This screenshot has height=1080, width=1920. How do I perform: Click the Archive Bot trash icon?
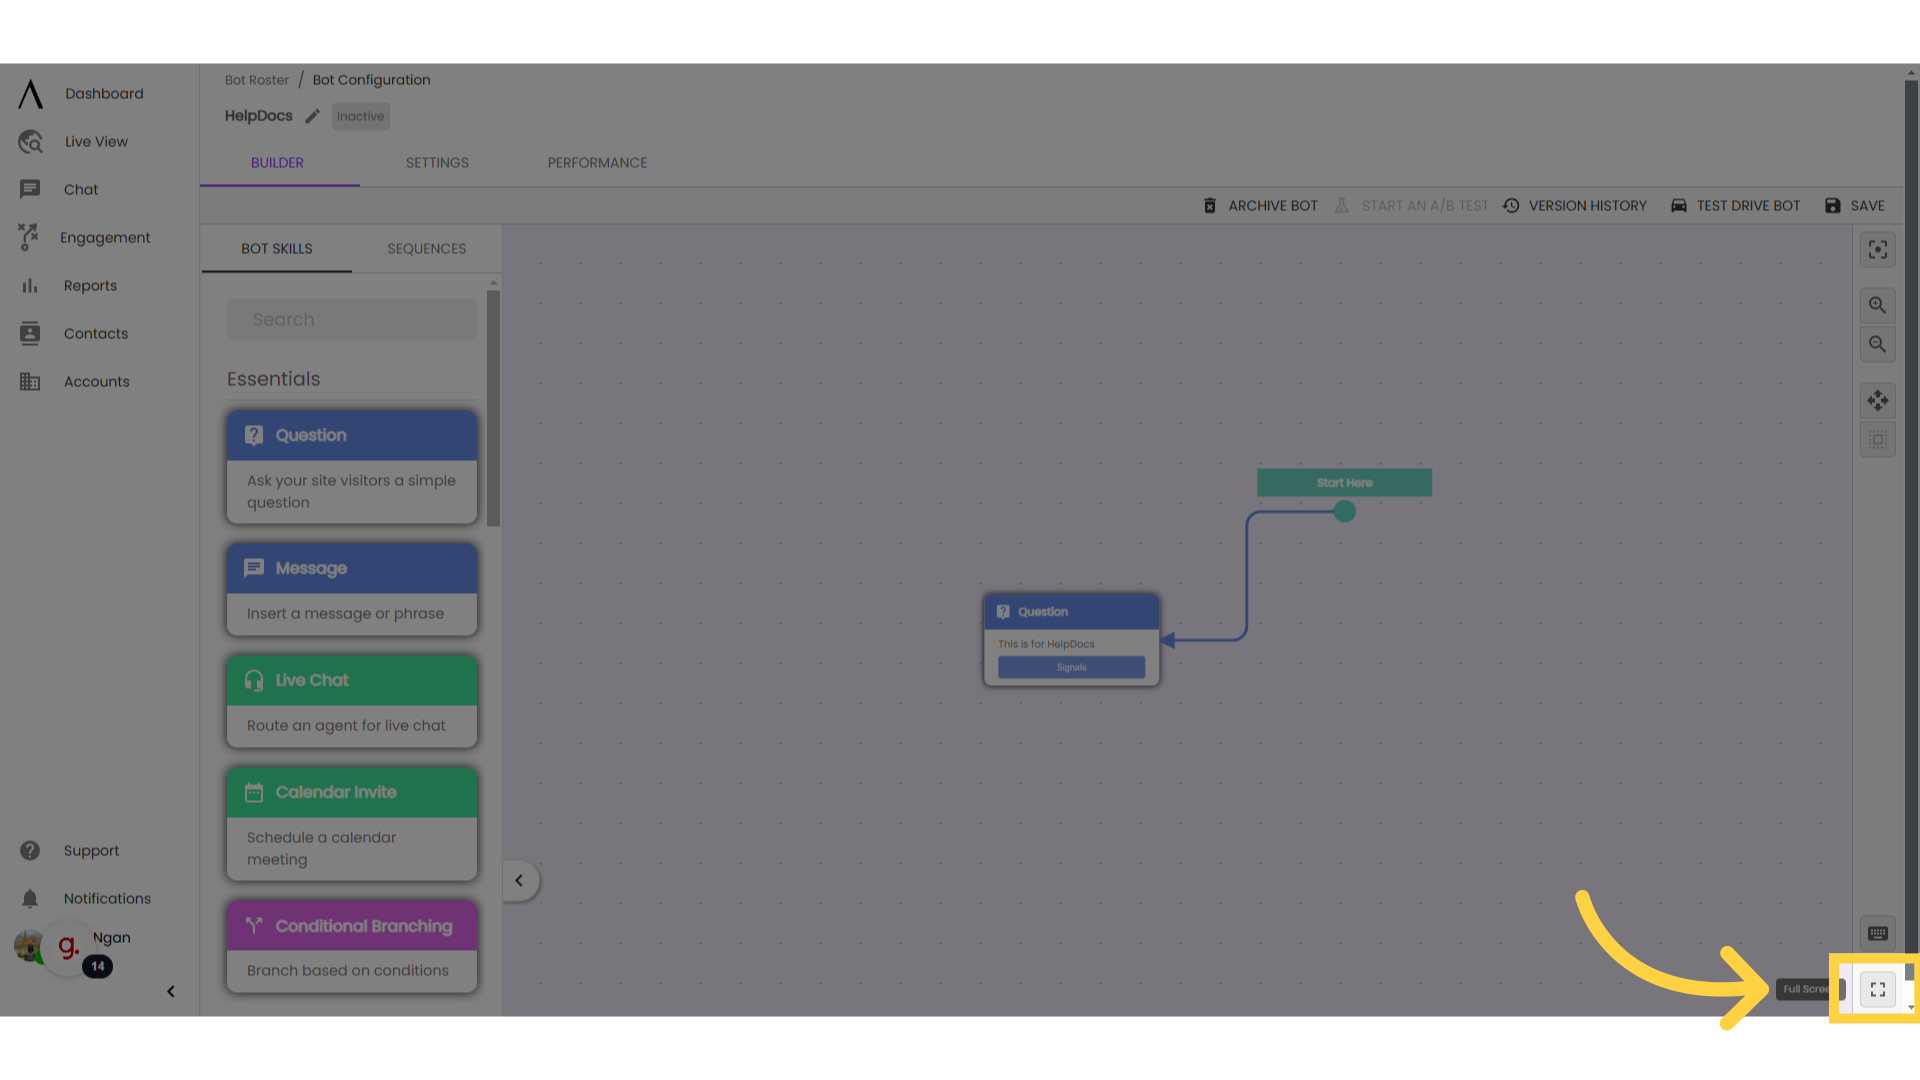pos(1209,204)
